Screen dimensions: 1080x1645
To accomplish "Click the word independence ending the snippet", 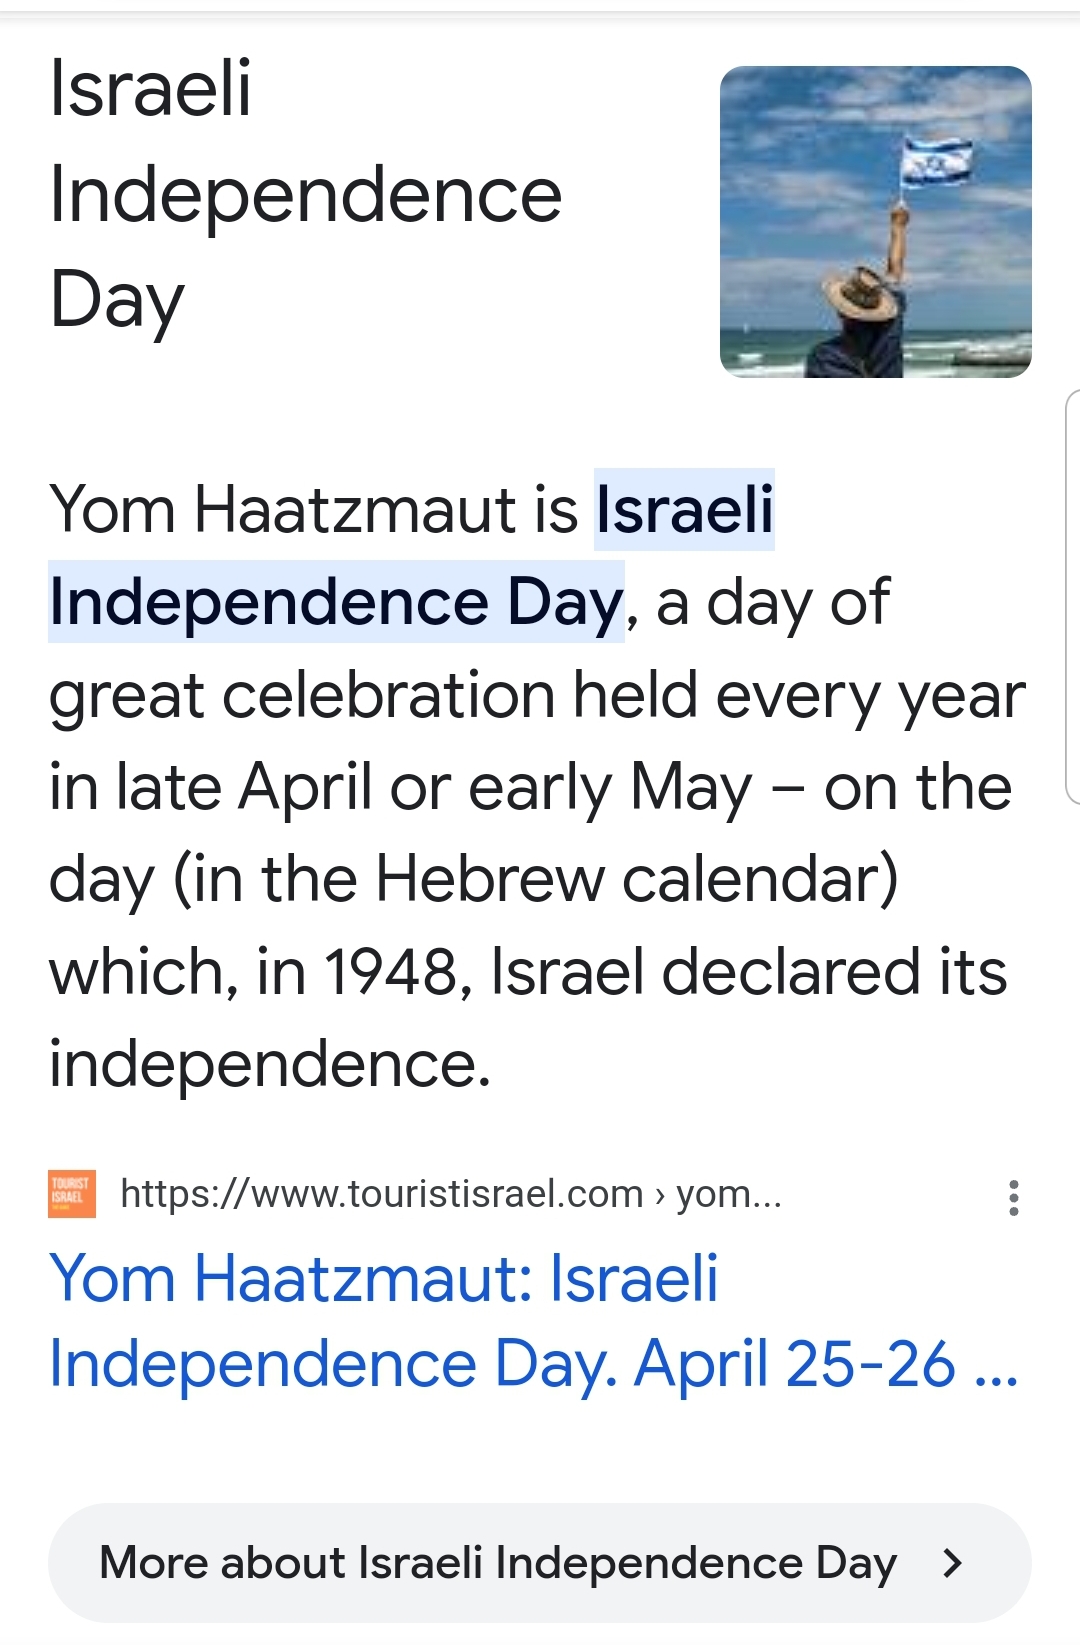I will (268, 1063).
